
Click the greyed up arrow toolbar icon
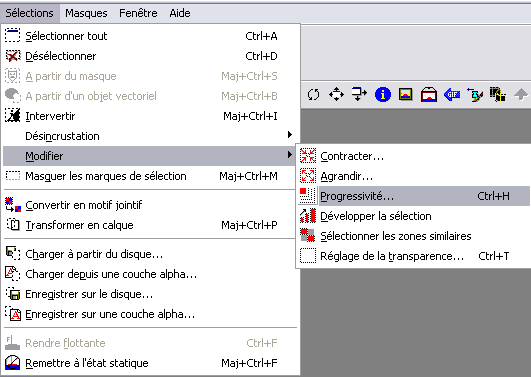point(521,95)
